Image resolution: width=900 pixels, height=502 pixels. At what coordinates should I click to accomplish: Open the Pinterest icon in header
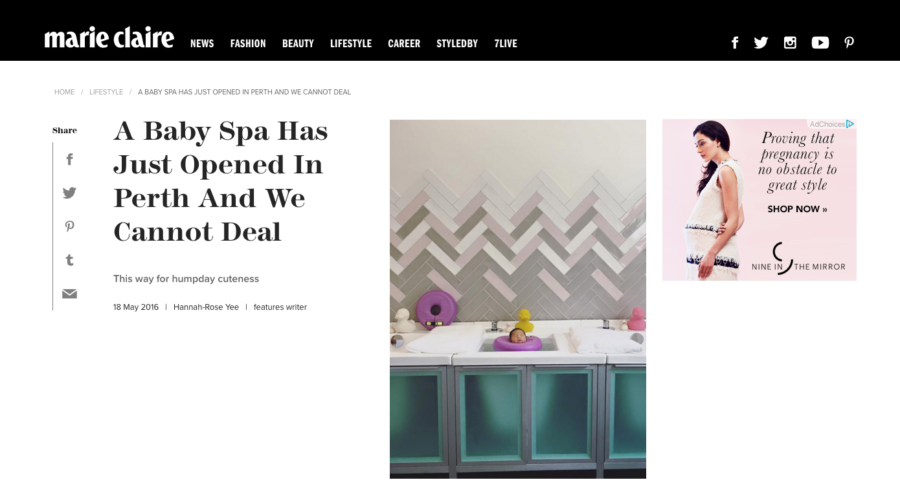[849, 43]
